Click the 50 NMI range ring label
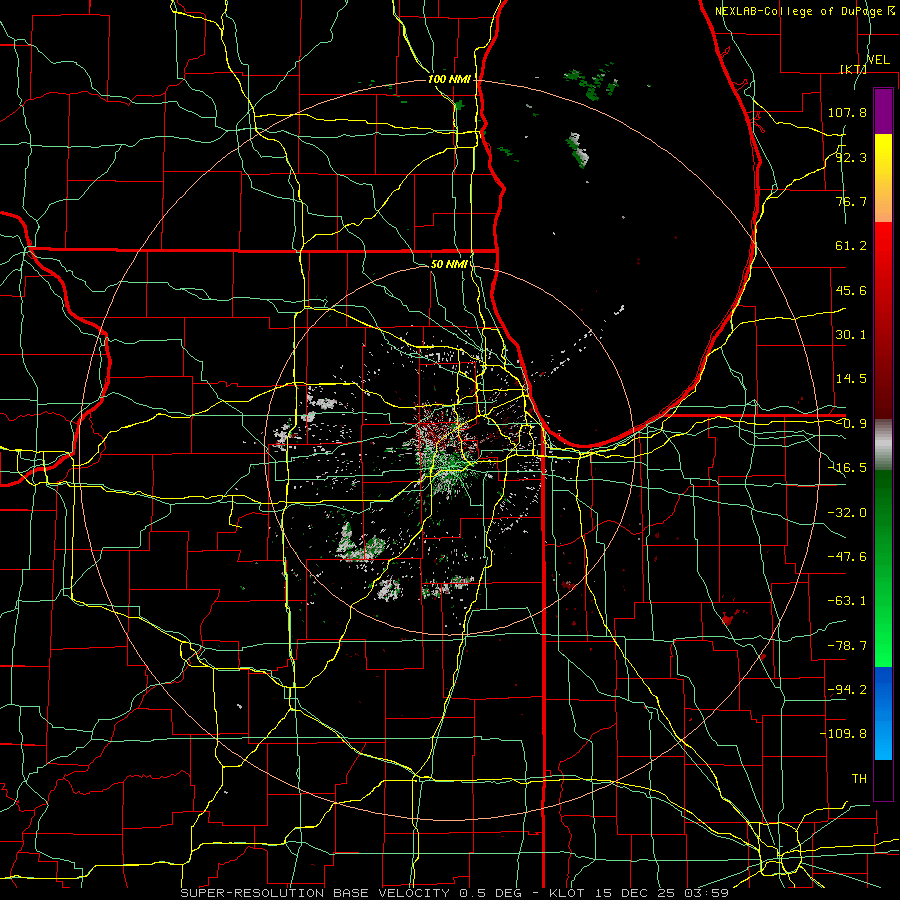900x900 pixels. point(449,265)
